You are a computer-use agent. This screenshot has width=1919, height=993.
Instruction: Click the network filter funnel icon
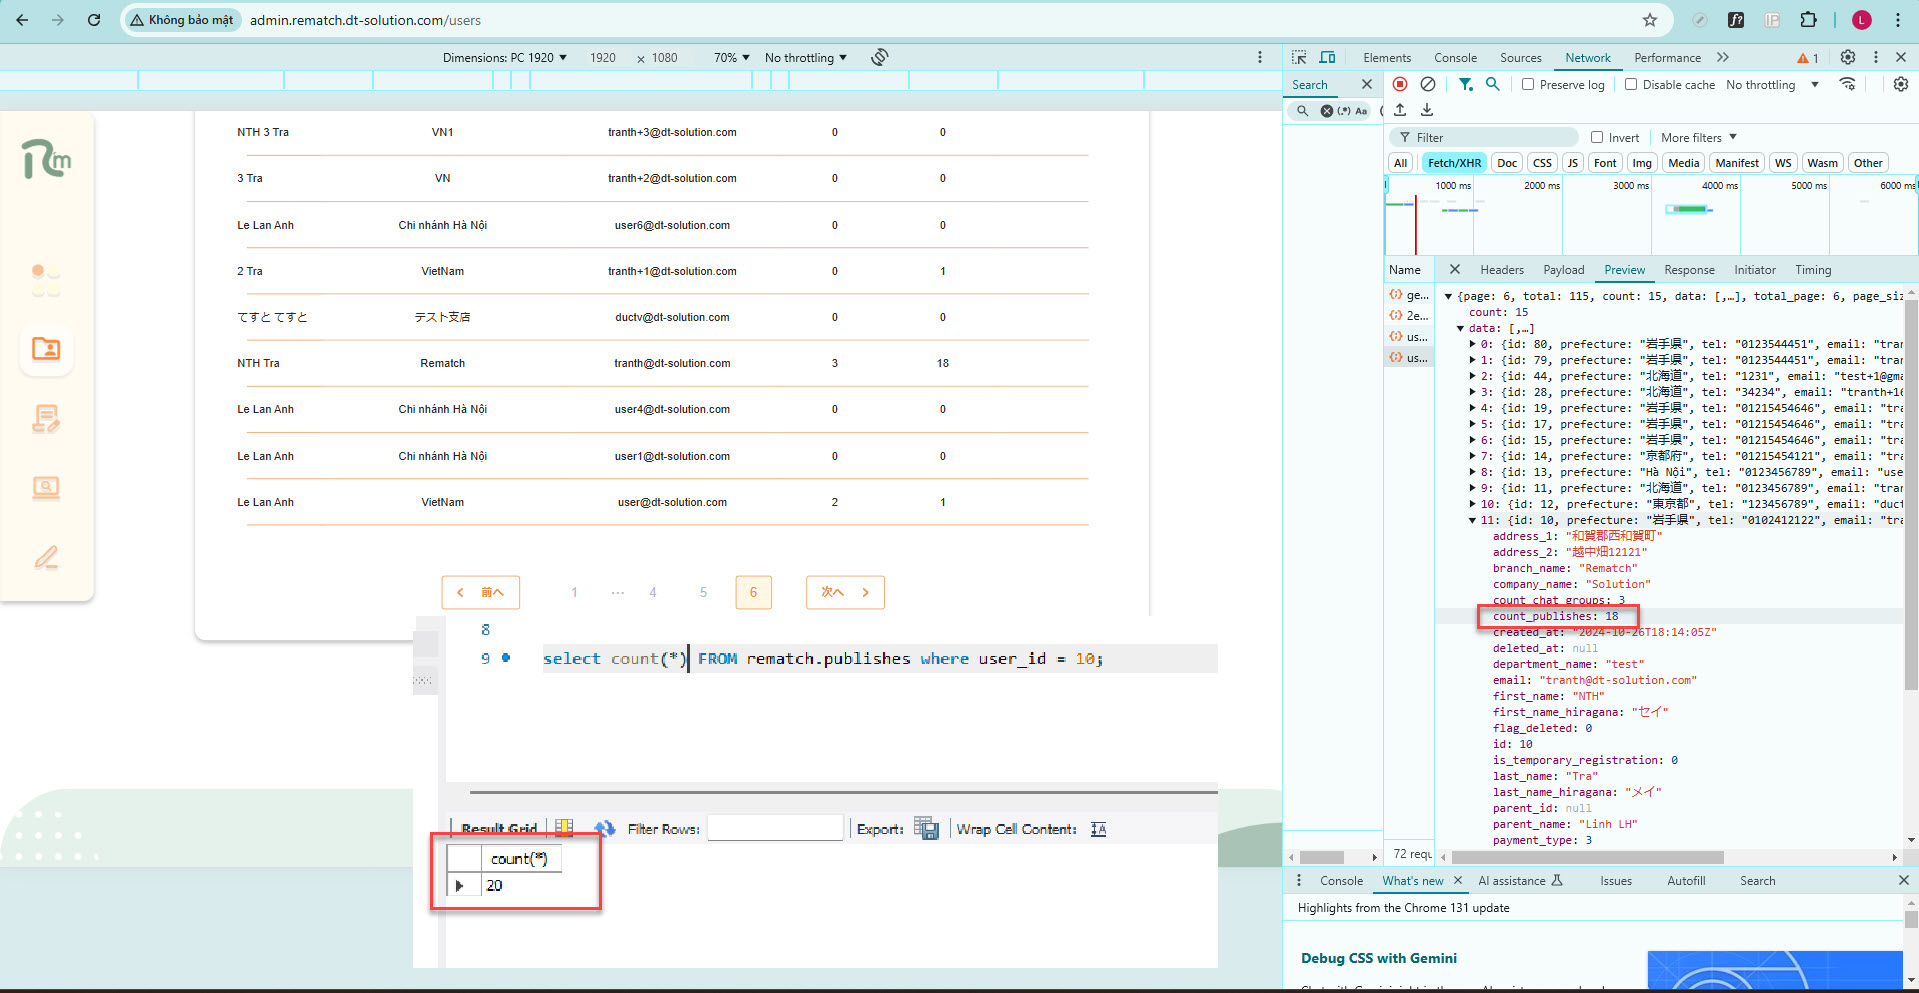1465,85
